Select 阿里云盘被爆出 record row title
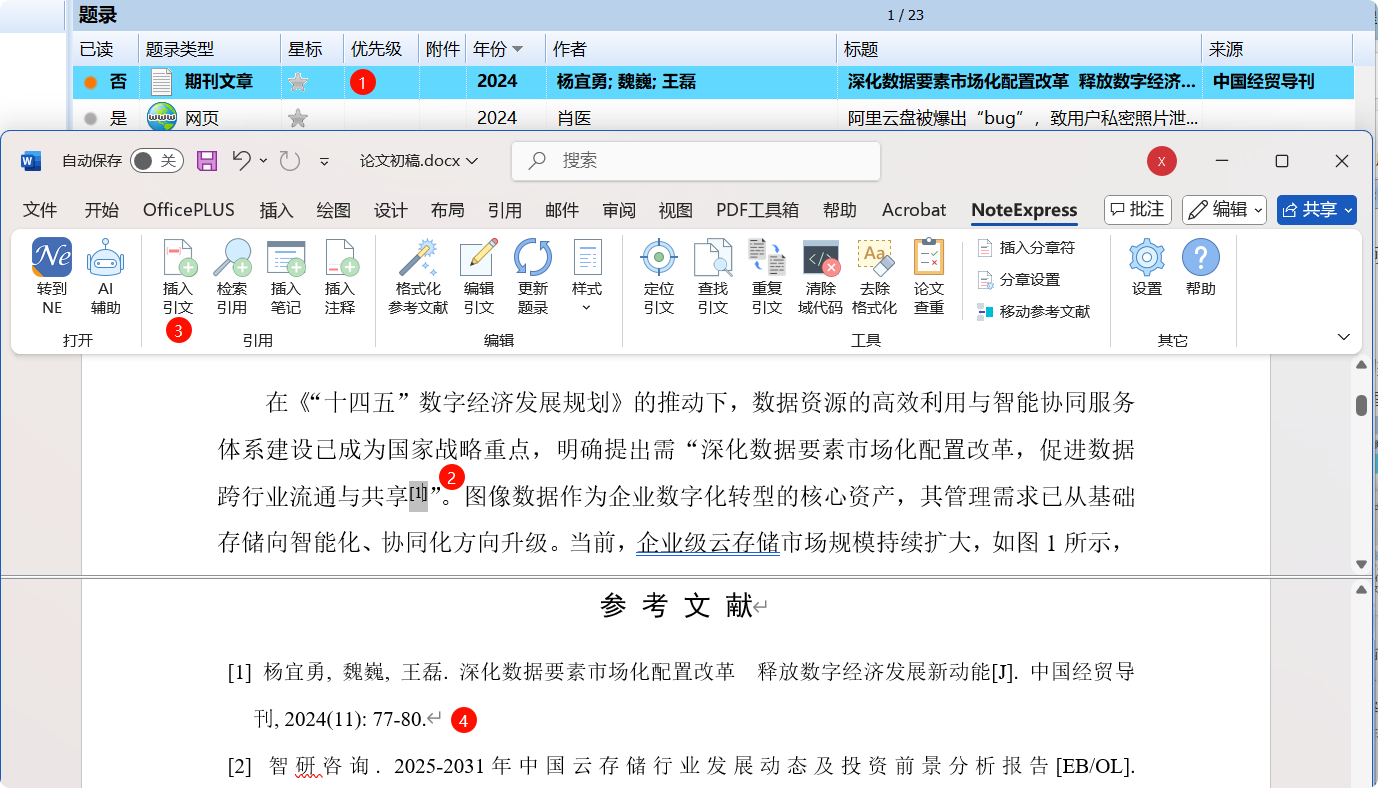 [x=1021, y=118]
